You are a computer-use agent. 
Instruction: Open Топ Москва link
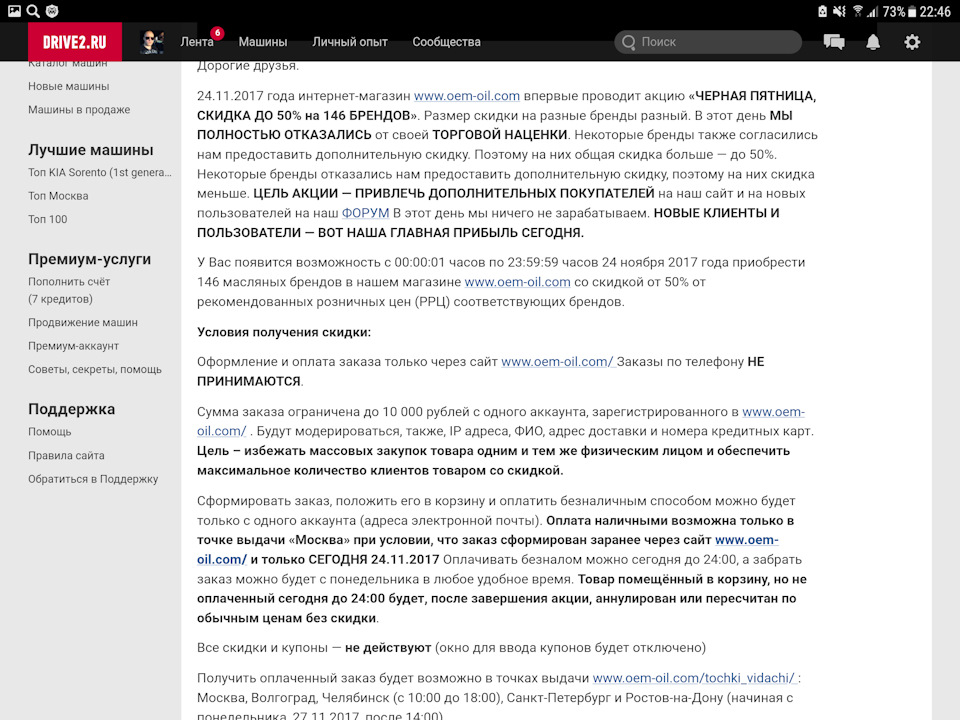58,196
